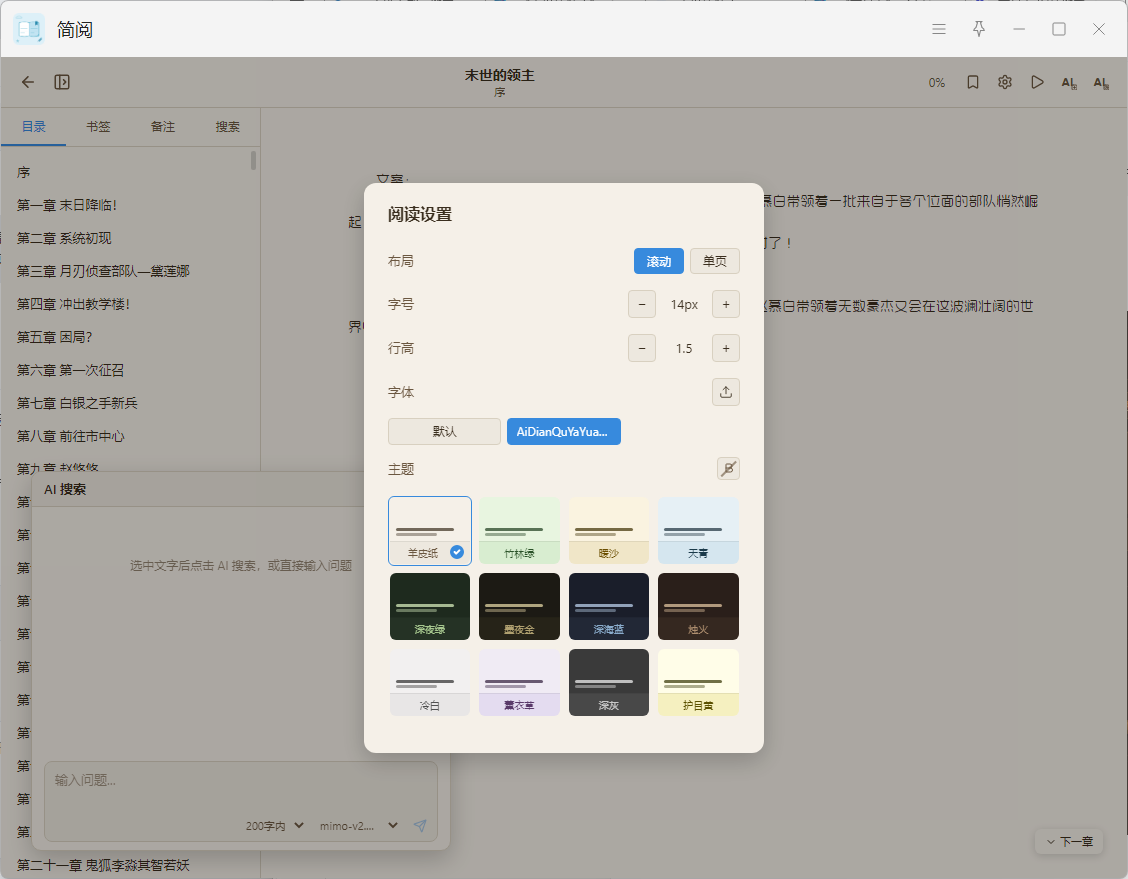Image resolution: width=1128 pixels, height=879 pixels.
Task: Open the 200字内 length dropdown
Action: pos(275,826)
